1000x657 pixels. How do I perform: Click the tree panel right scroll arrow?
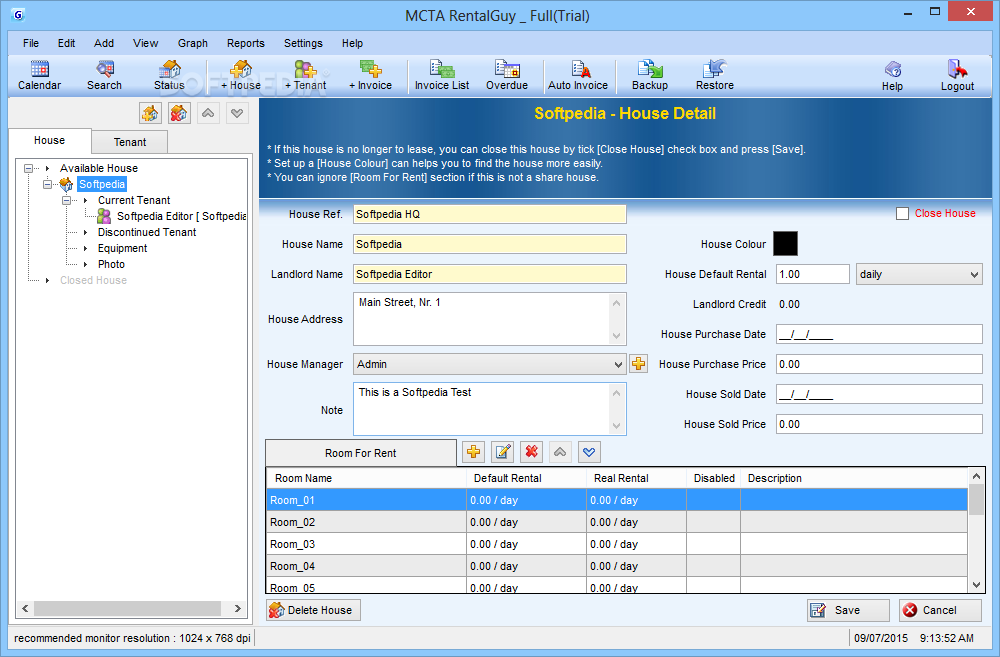[x=238, y=609]
